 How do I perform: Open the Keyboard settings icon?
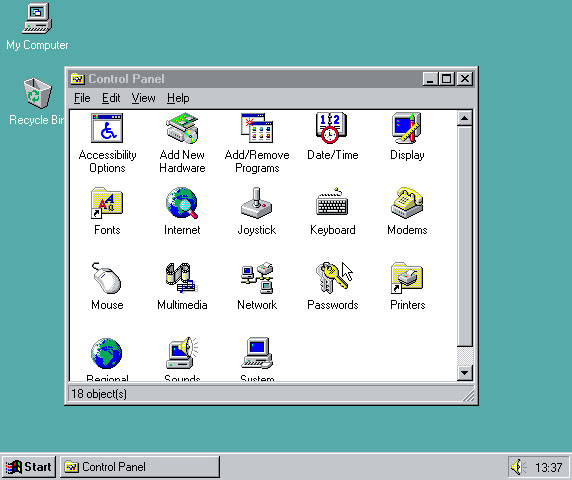[332, 203]
